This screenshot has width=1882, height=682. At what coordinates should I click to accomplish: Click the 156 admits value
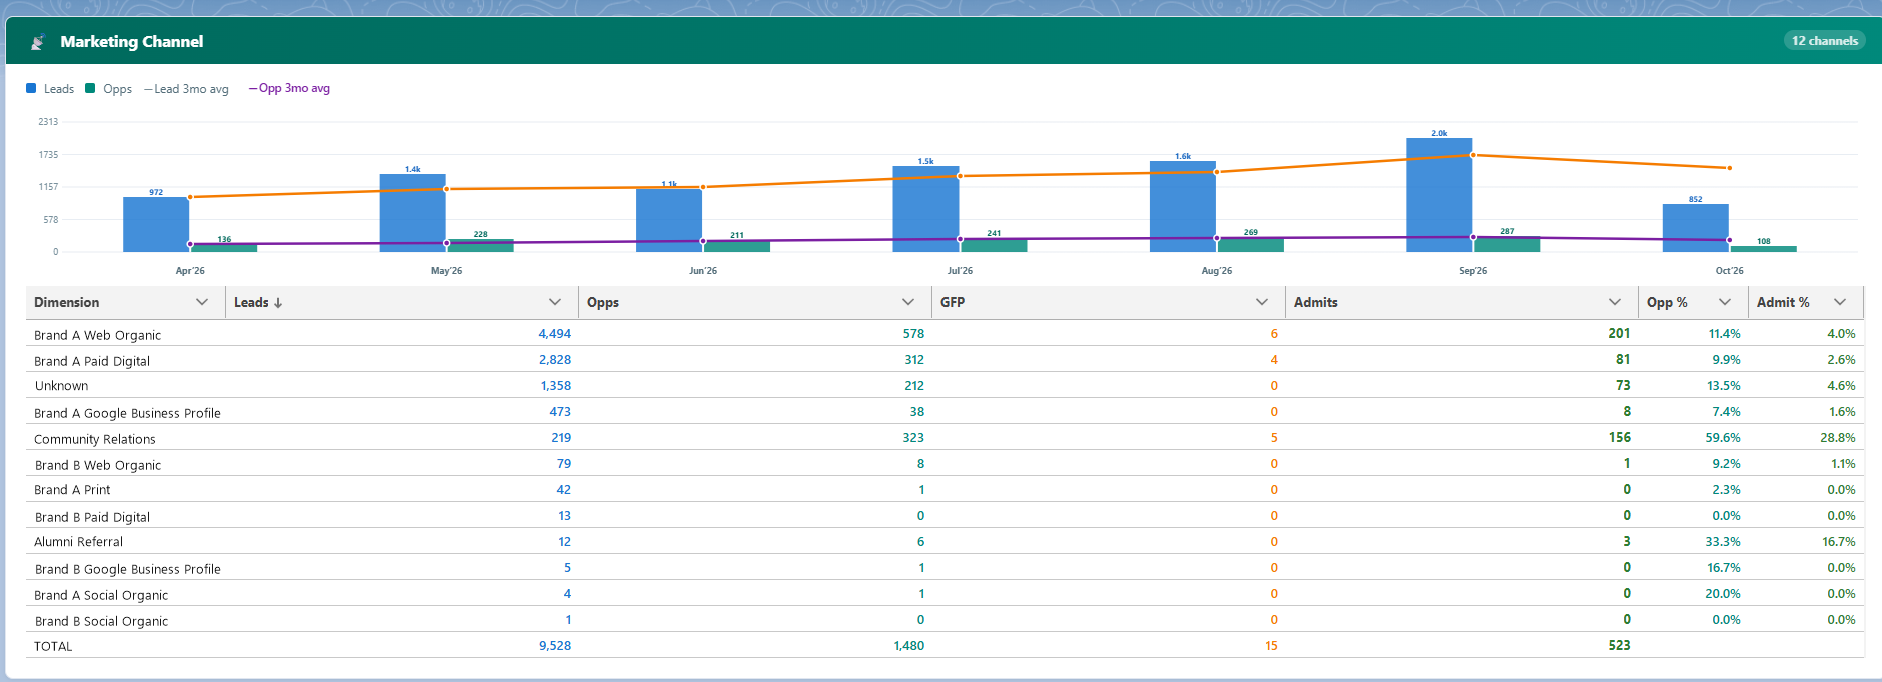1620,438
